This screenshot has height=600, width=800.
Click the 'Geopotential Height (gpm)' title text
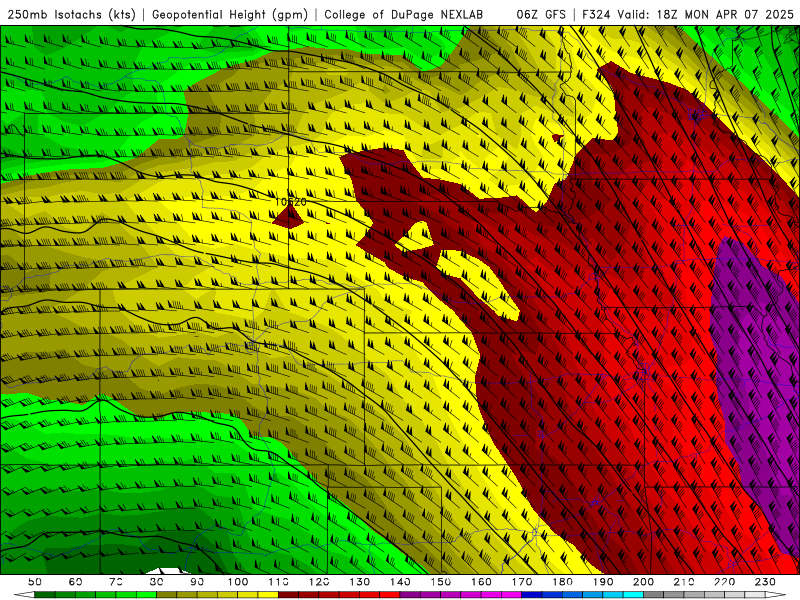[x=230, y=15]
